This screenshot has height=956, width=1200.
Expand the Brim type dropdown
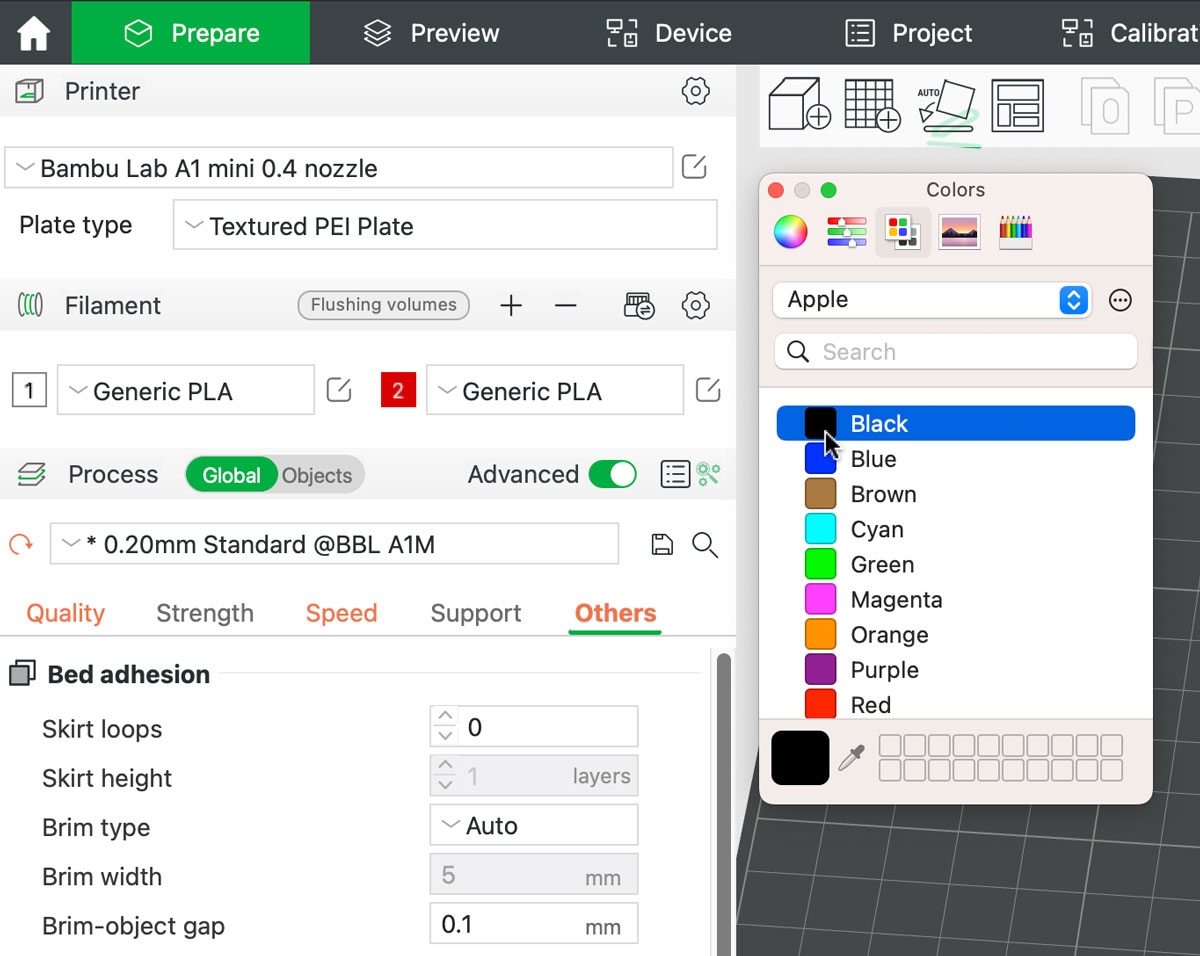pos(534,826)
